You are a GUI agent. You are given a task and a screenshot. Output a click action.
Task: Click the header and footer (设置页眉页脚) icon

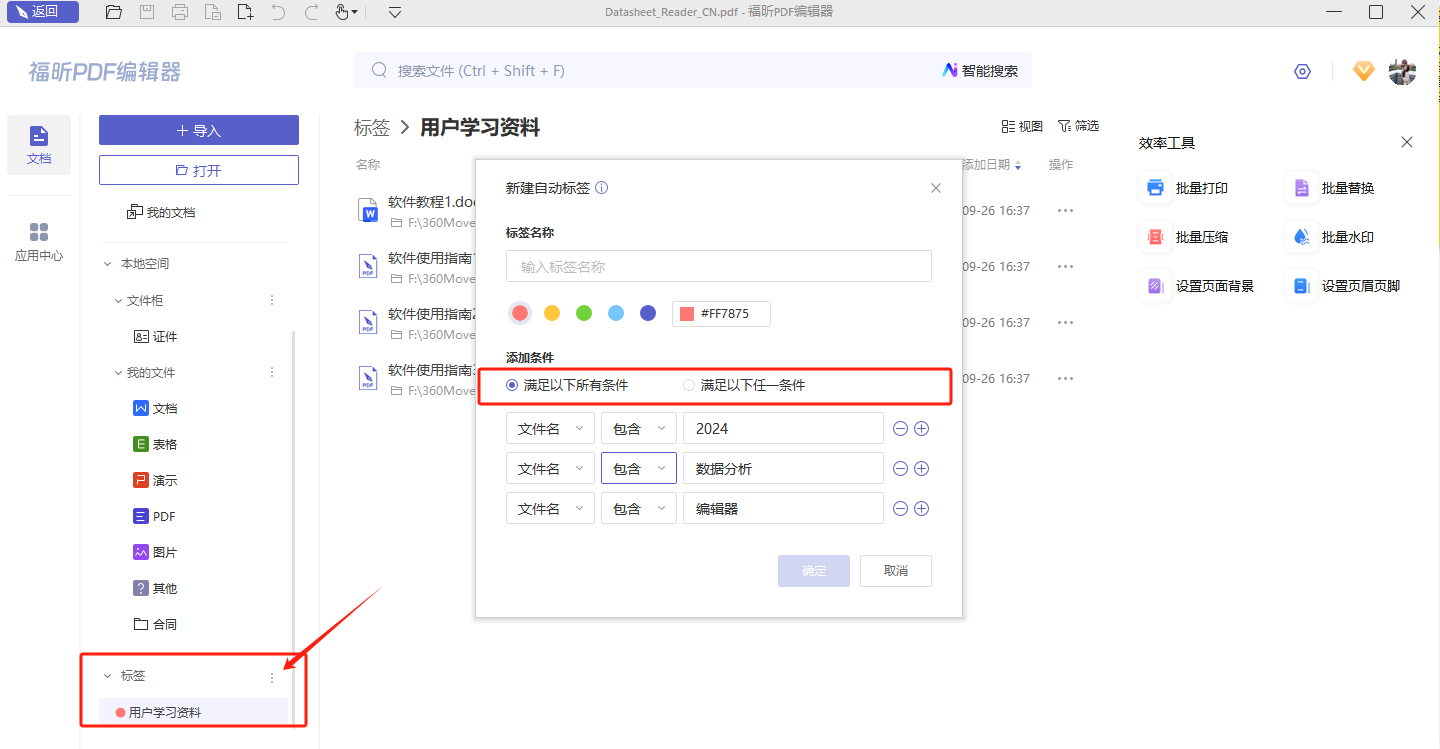[x=1301, y=286]
